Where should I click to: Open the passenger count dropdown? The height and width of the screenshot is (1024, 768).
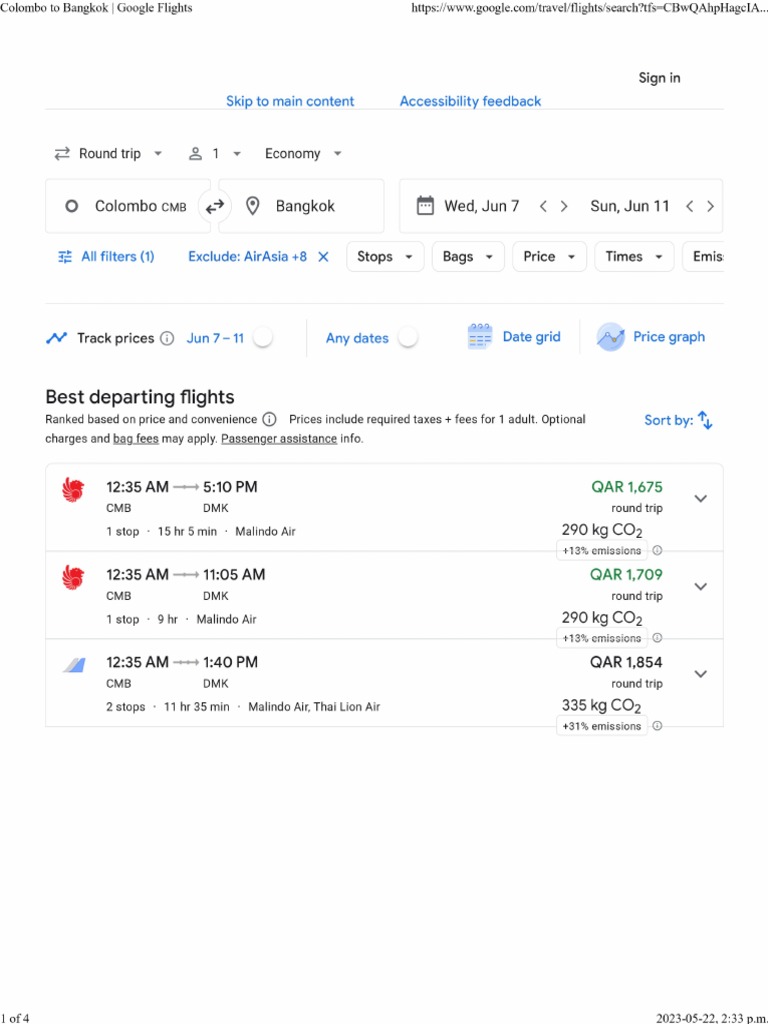(215, 153)
